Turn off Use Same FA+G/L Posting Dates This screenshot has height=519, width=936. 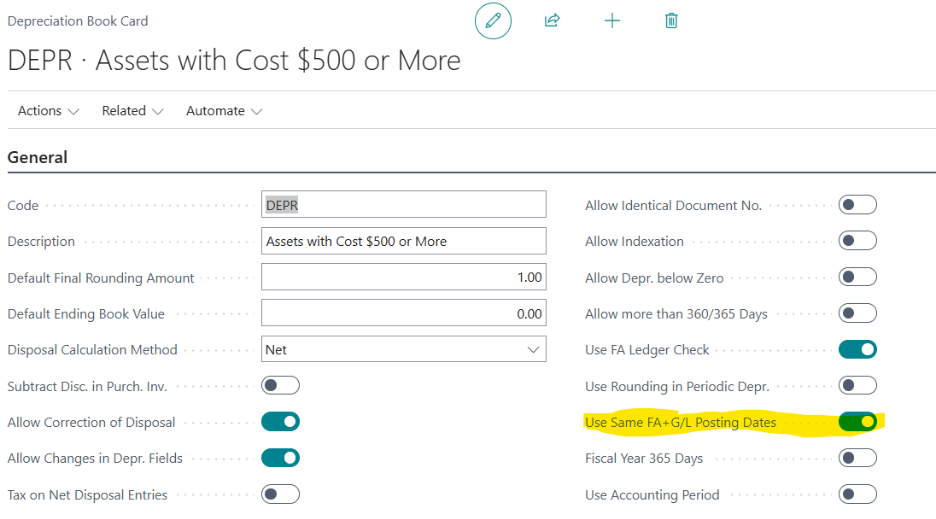[857, 422]
